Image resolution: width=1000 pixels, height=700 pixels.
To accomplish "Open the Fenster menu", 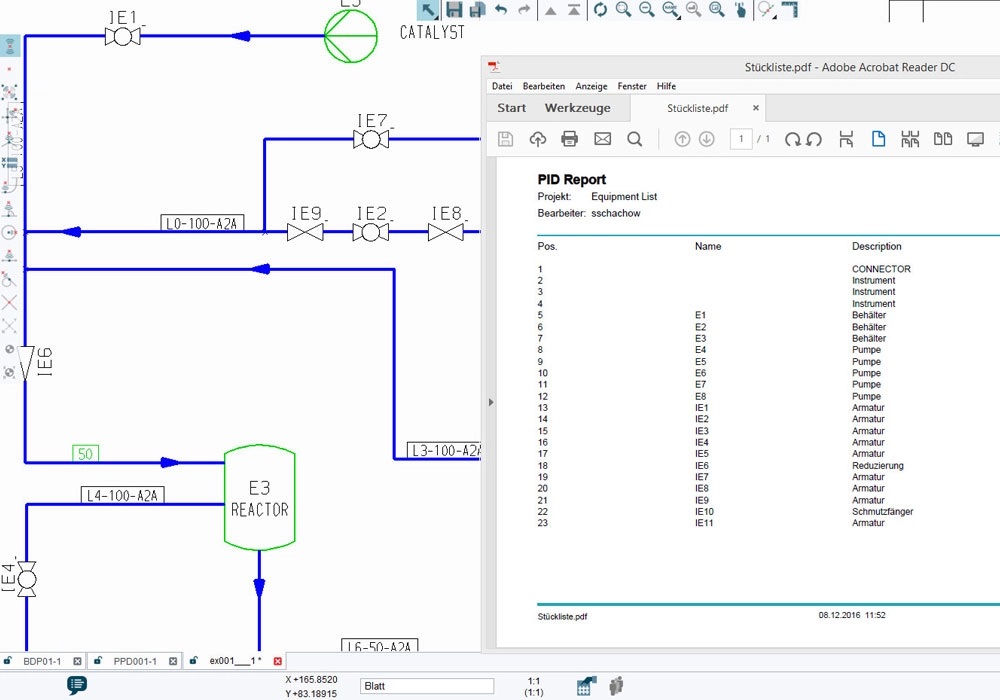I will pos(631,86).
